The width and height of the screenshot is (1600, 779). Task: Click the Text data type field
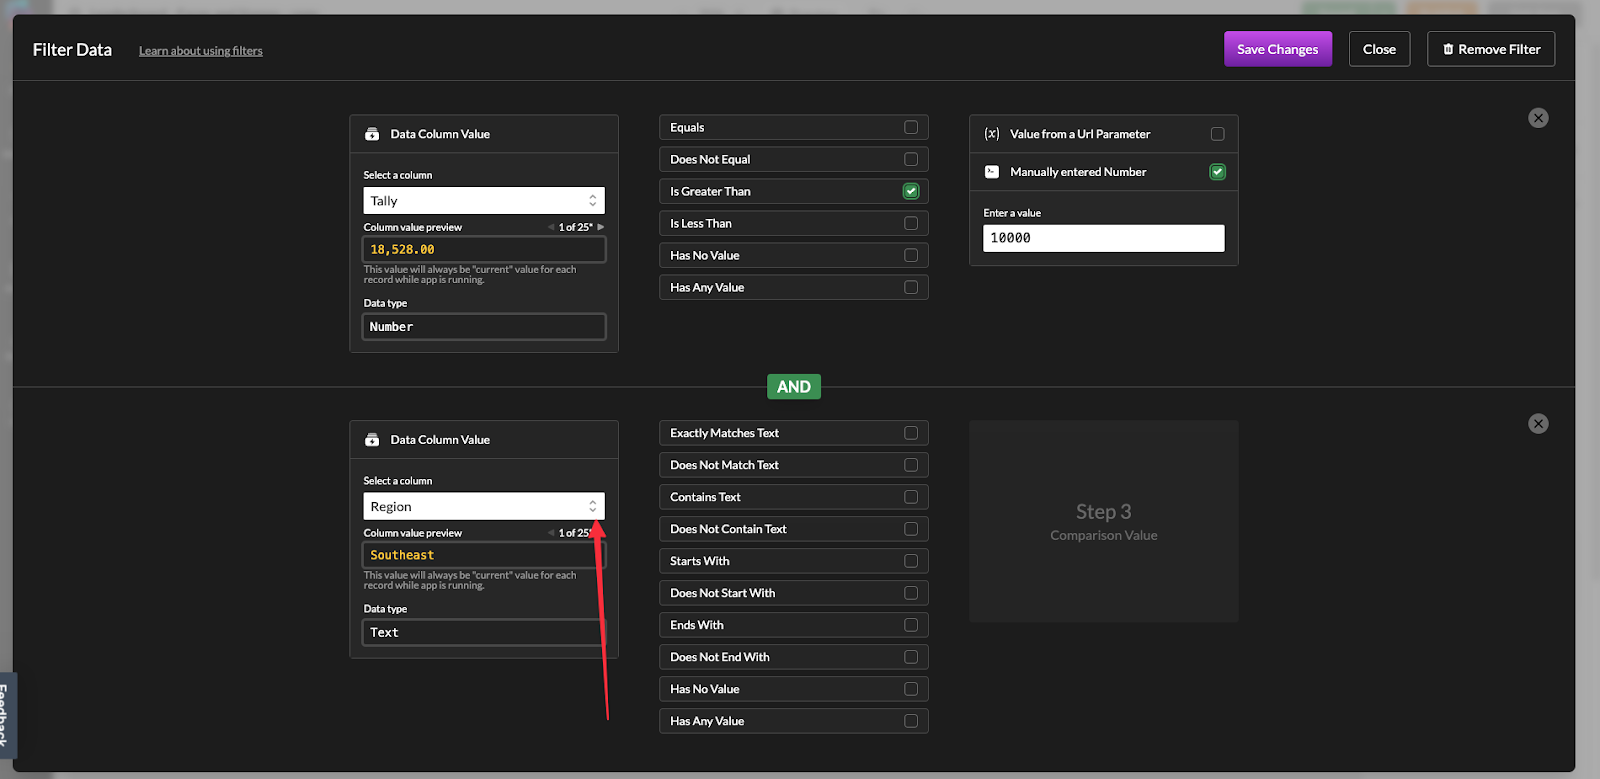pyautogui.click(x=484, y=633)
